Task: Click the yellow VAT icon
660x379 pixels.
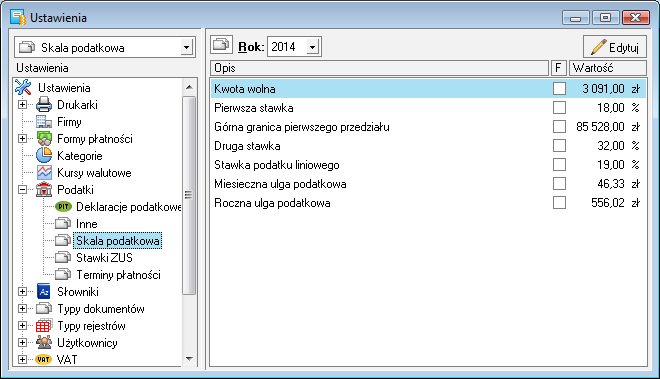Action: click(43, 360)
